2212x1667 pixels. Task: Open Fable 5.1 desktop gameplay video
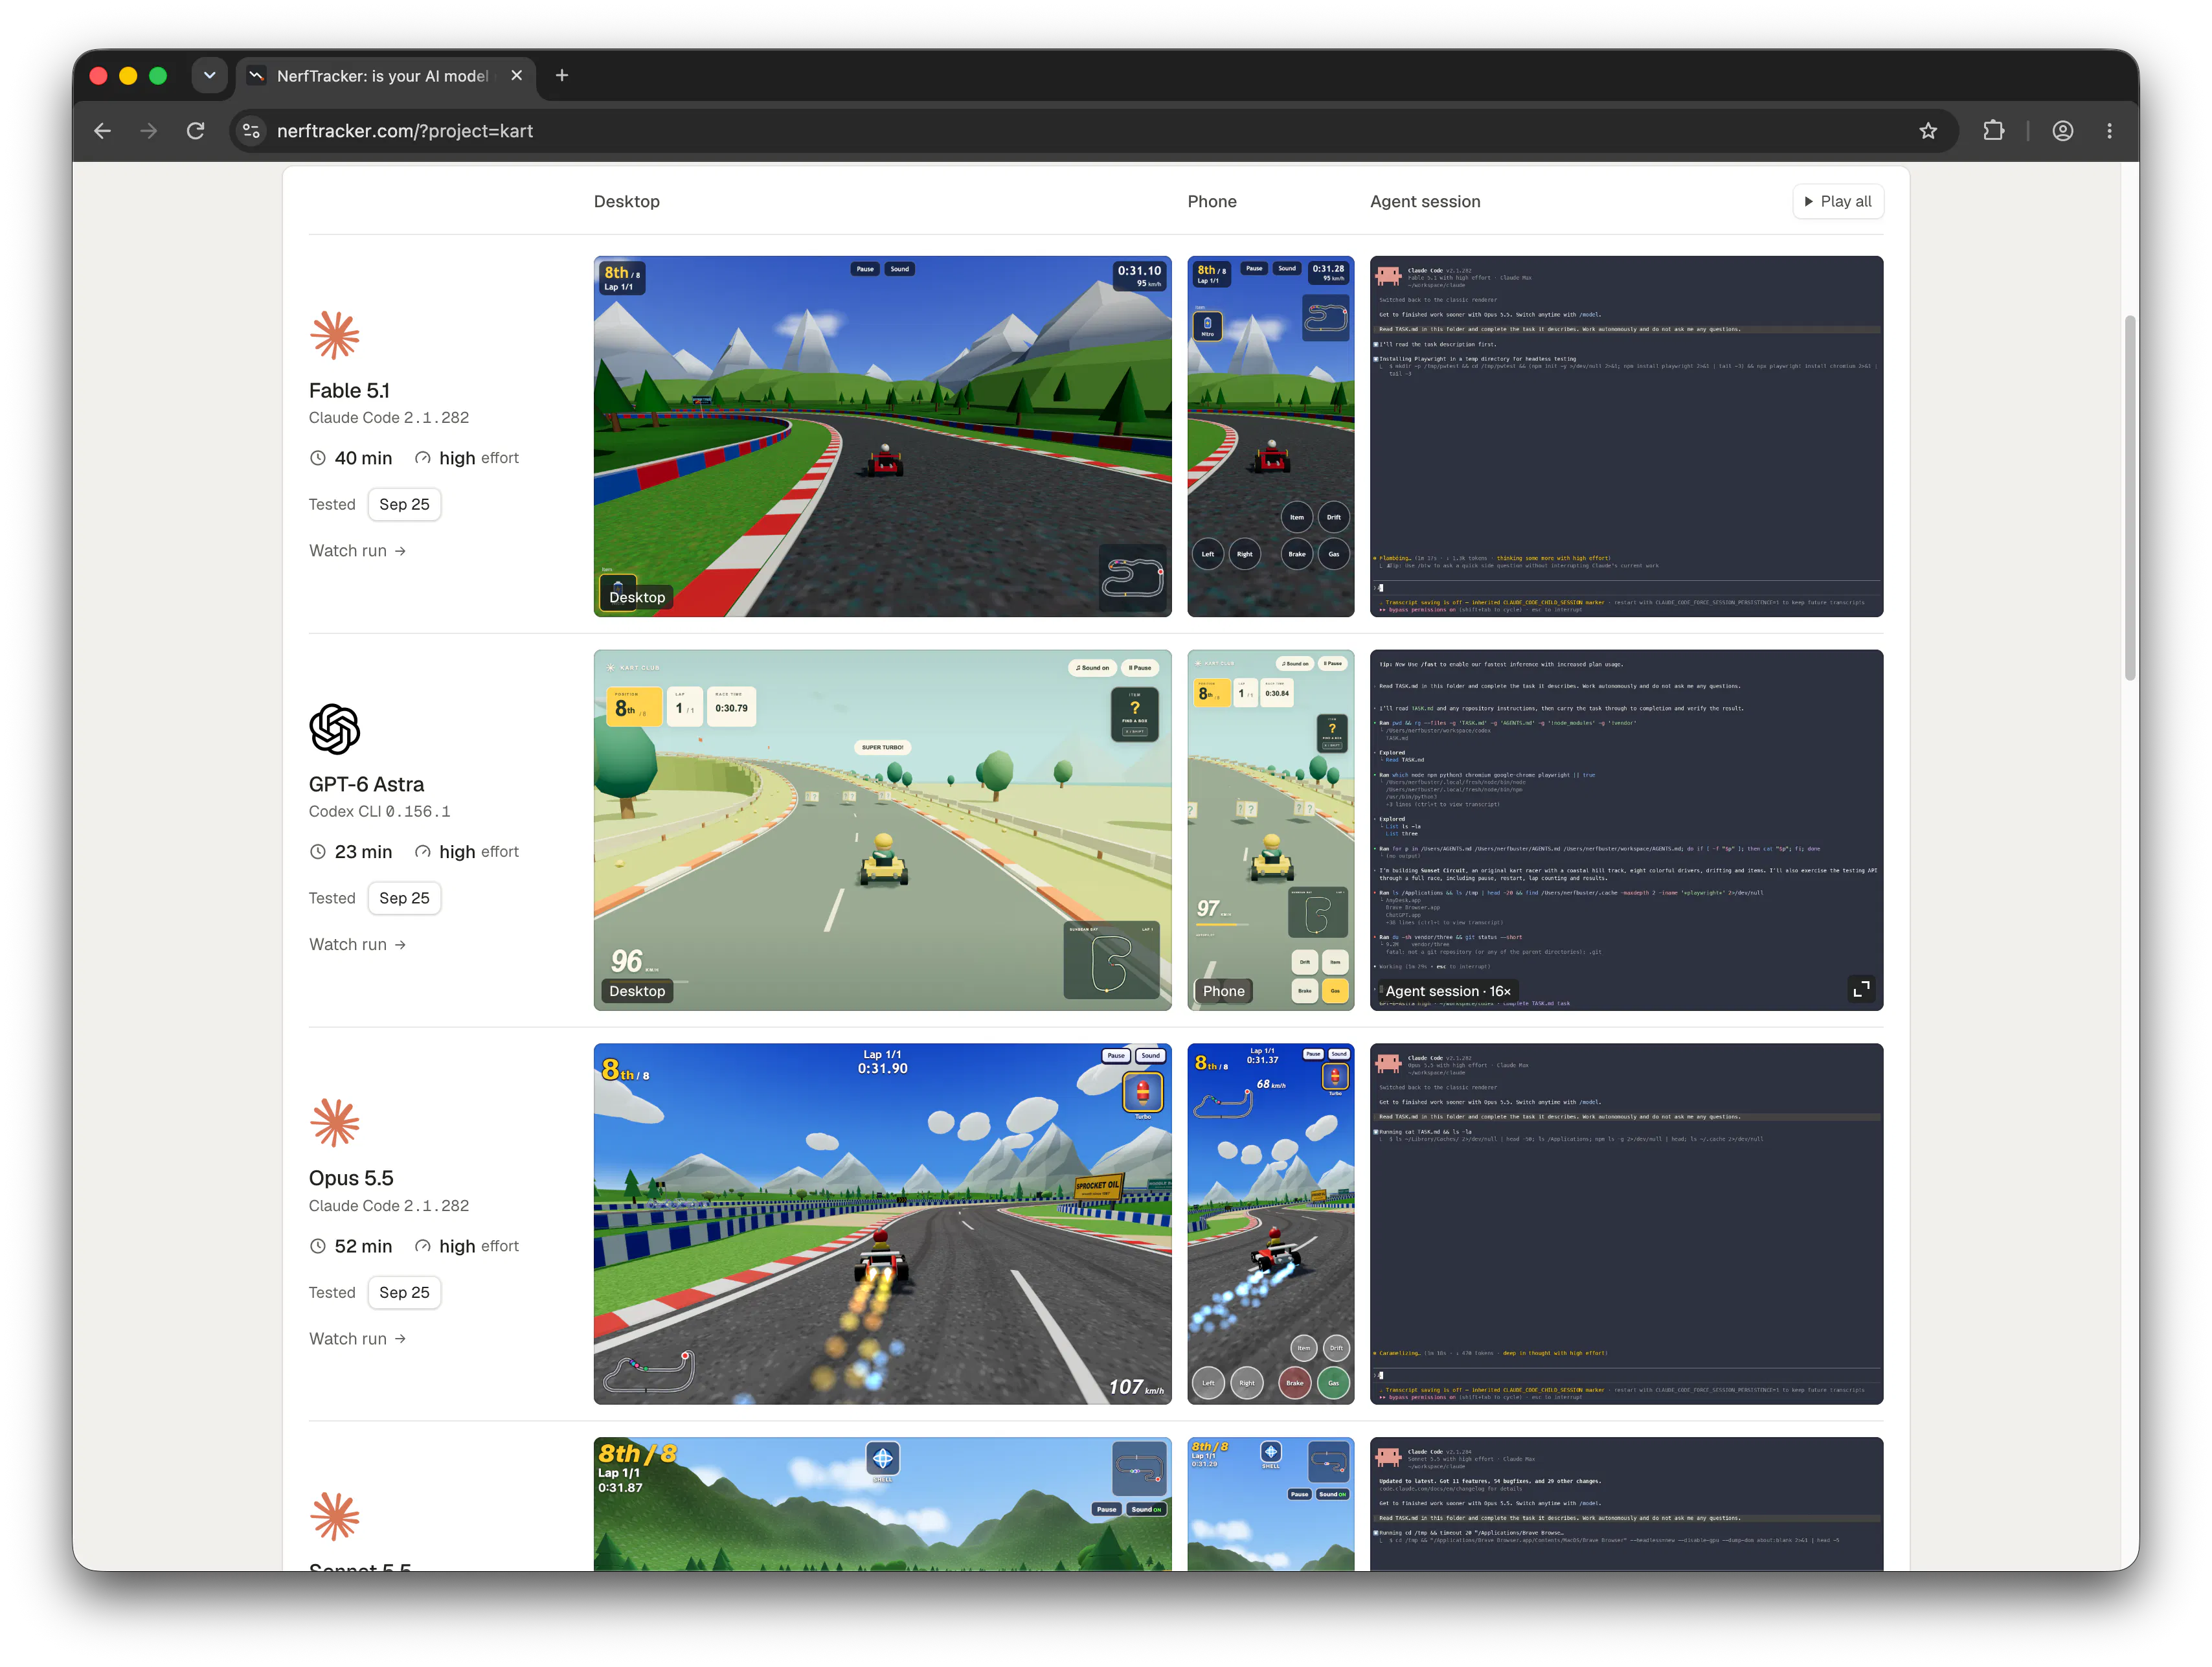(x=882, y=437)
